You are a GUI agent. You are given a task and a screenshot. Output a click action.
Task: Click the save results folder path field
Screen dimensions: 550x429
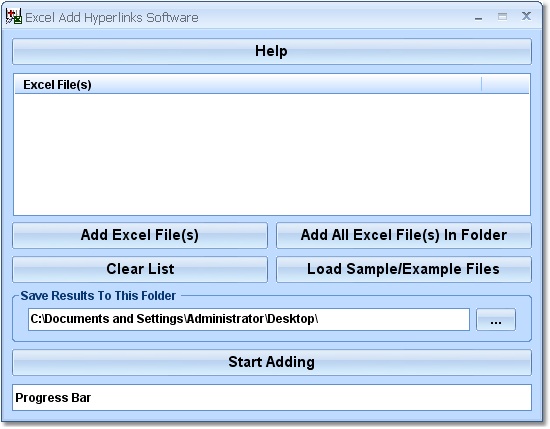[x=249, y=320]
